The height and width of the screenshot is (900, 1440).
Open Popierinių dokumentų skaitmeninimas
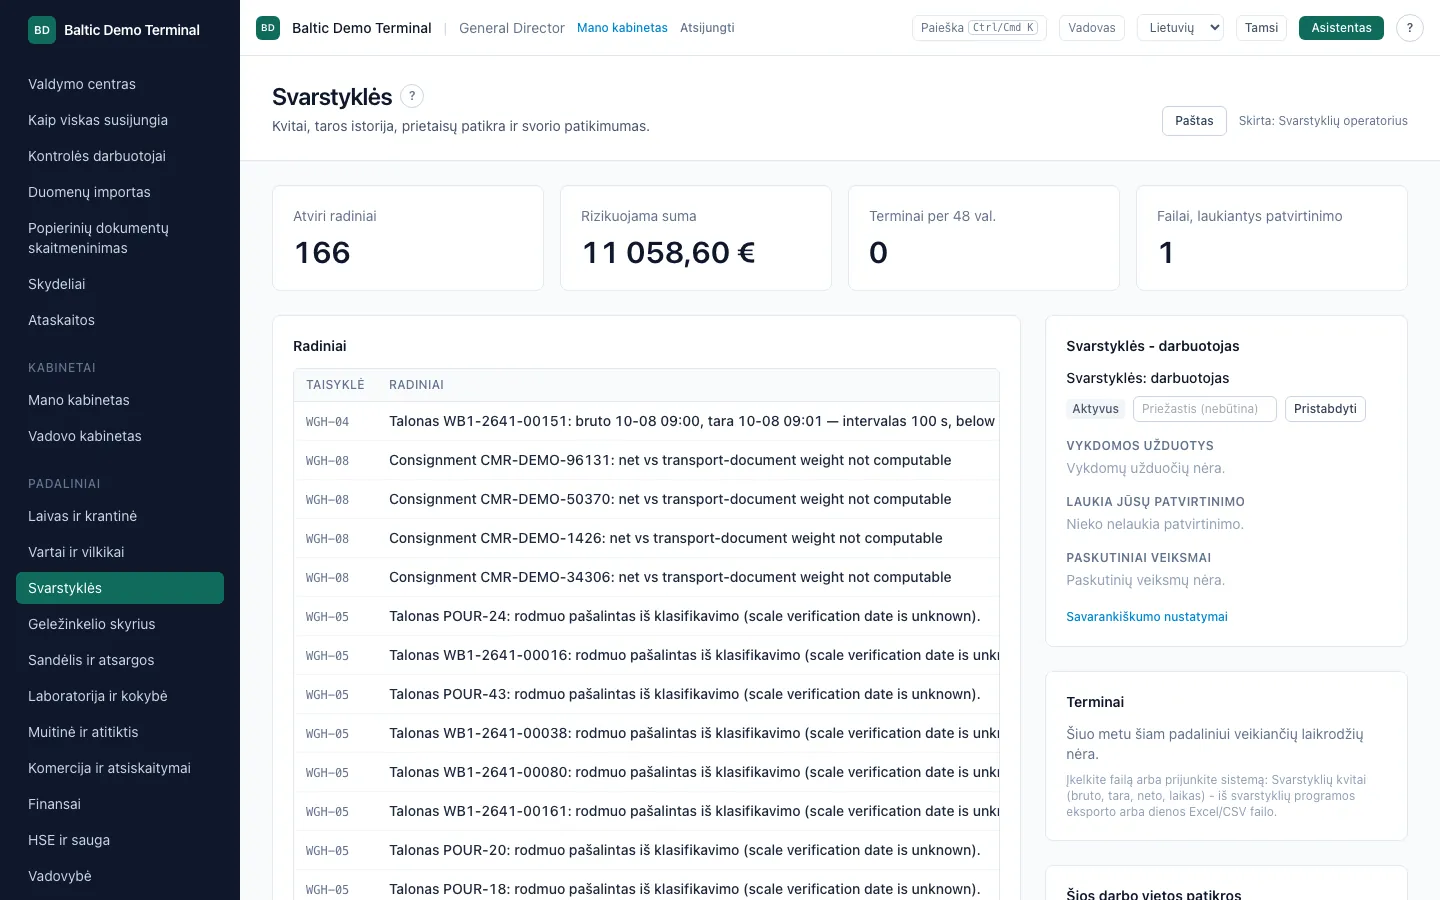(120, 238)
